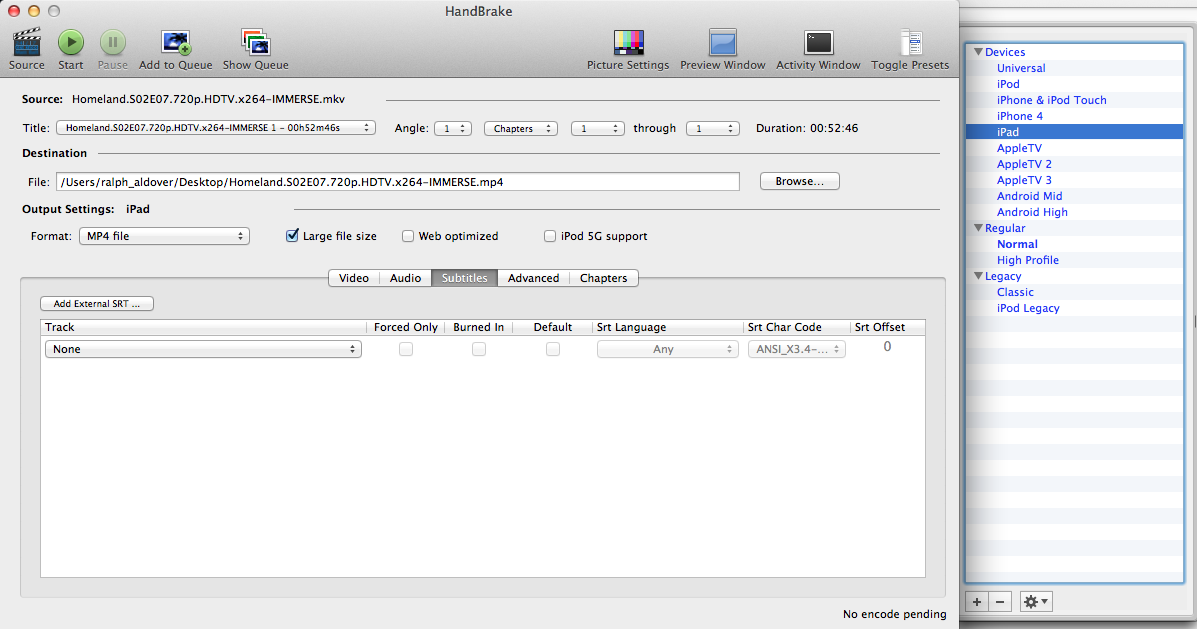Screen dimensions: 1197x629
Task: Open the Srt Char Code dropdown
Action: point(796,349)
